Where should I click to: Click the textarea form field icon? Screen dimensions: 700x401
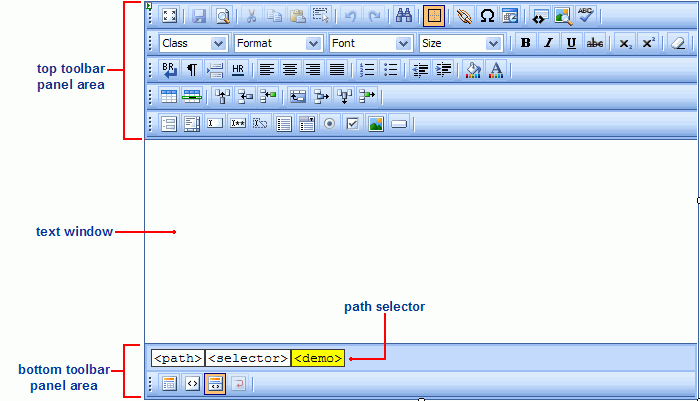point(192,124)
